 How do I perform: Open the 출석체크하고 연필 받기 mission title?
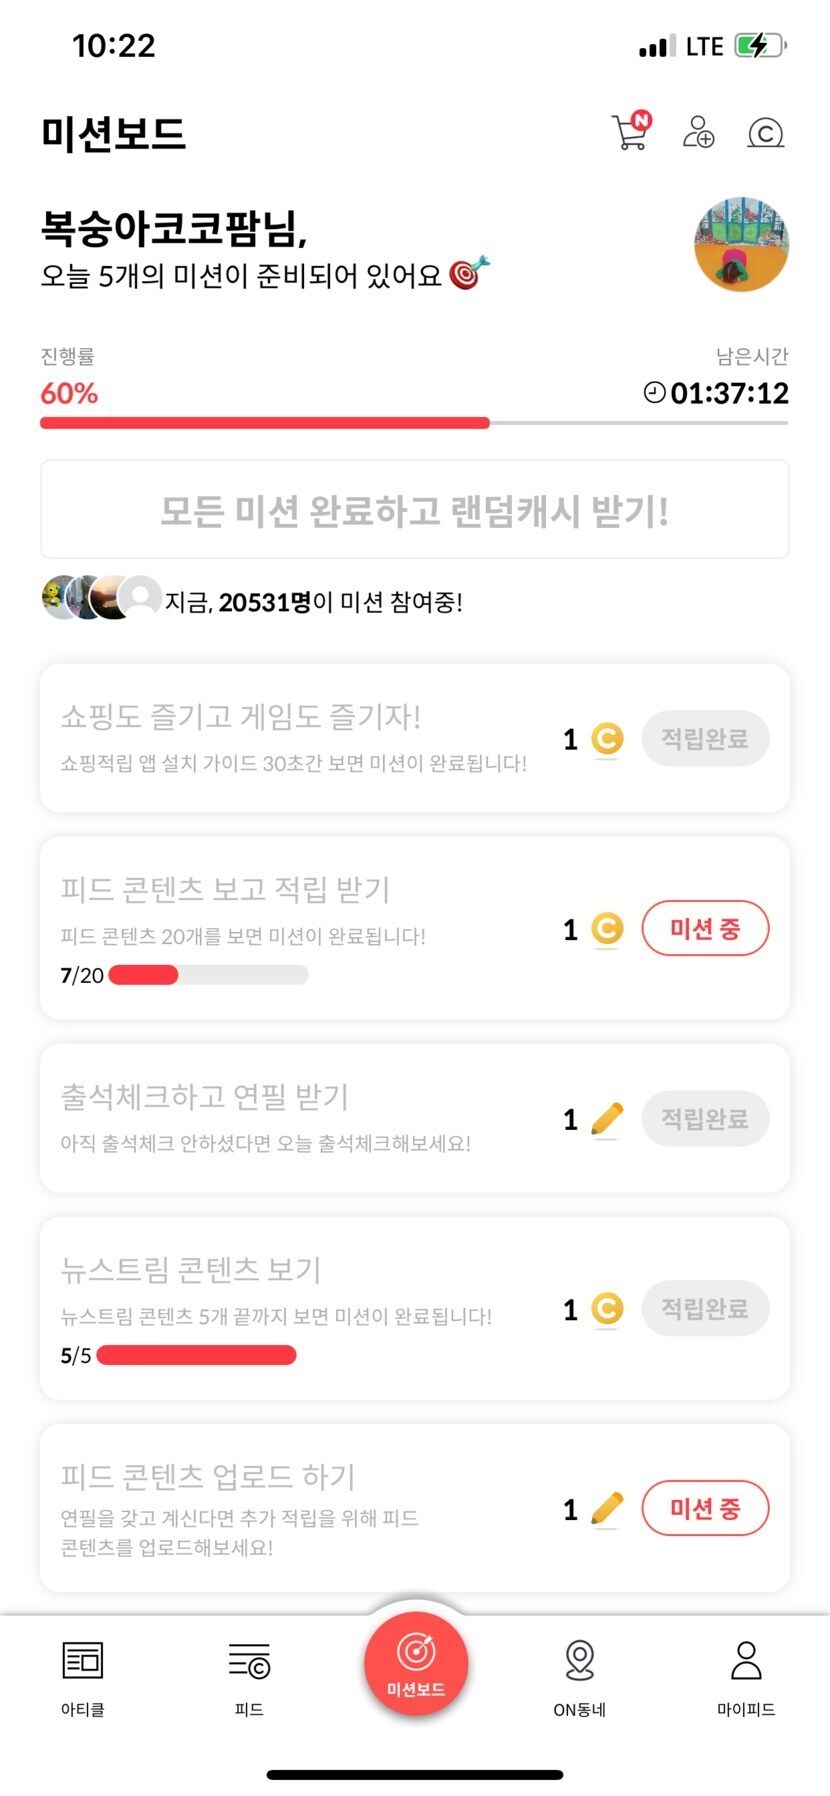coord(204,1097)
